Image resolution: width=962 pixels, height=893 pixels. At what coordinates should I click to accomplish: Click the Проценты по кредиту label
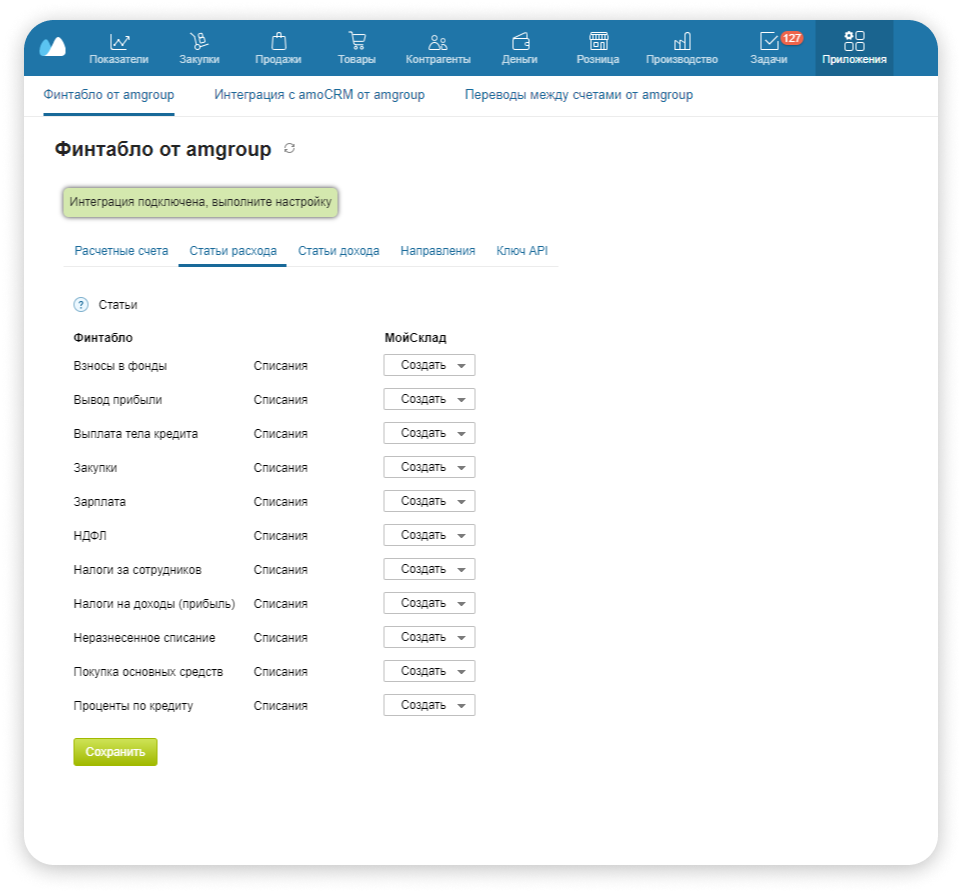click(133, 706)
